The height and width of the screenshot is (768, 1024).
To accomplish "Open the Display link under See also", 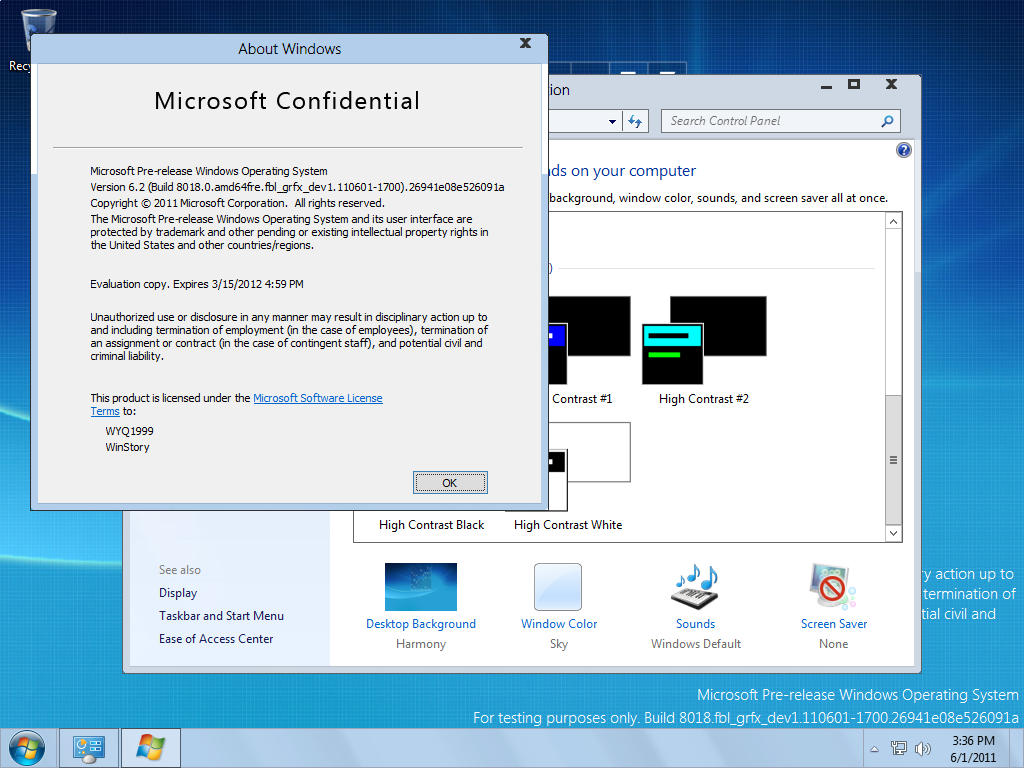I will [x=178, y=593].
